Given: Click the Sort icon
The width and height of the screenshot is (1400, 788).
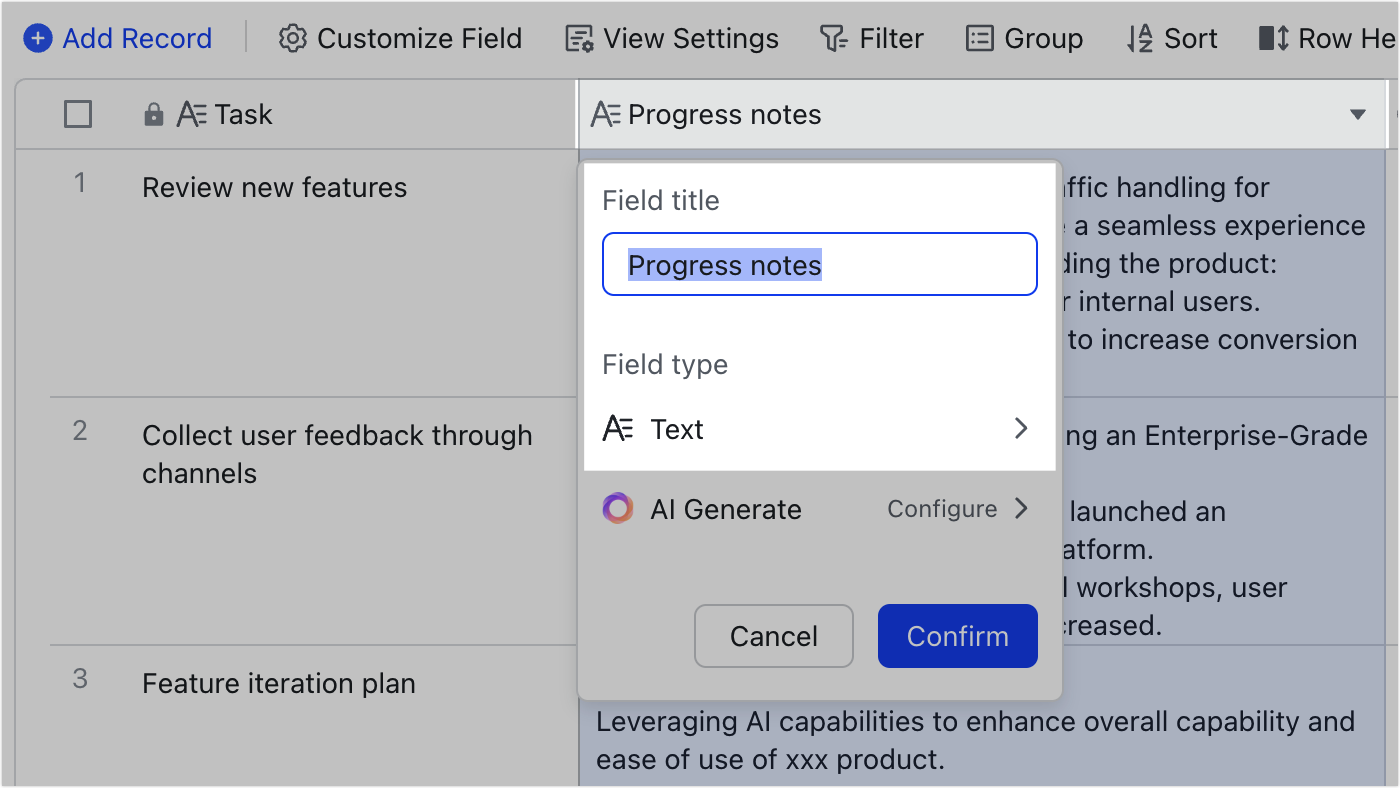Looking at the screenshot, I should [1140, 38].
